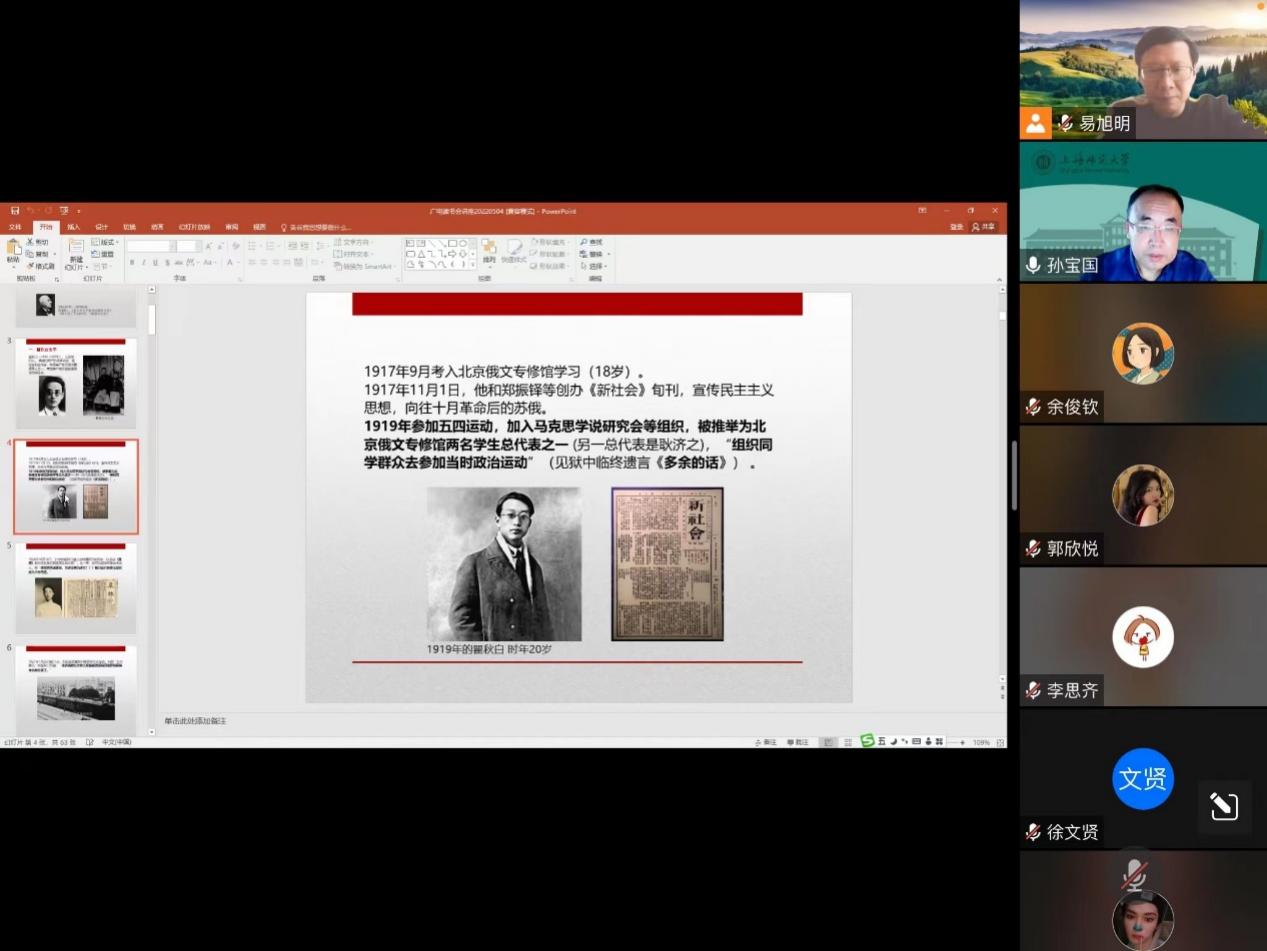
Task: Expand the Select (选择) dropdown
Action: coord(595,266)
